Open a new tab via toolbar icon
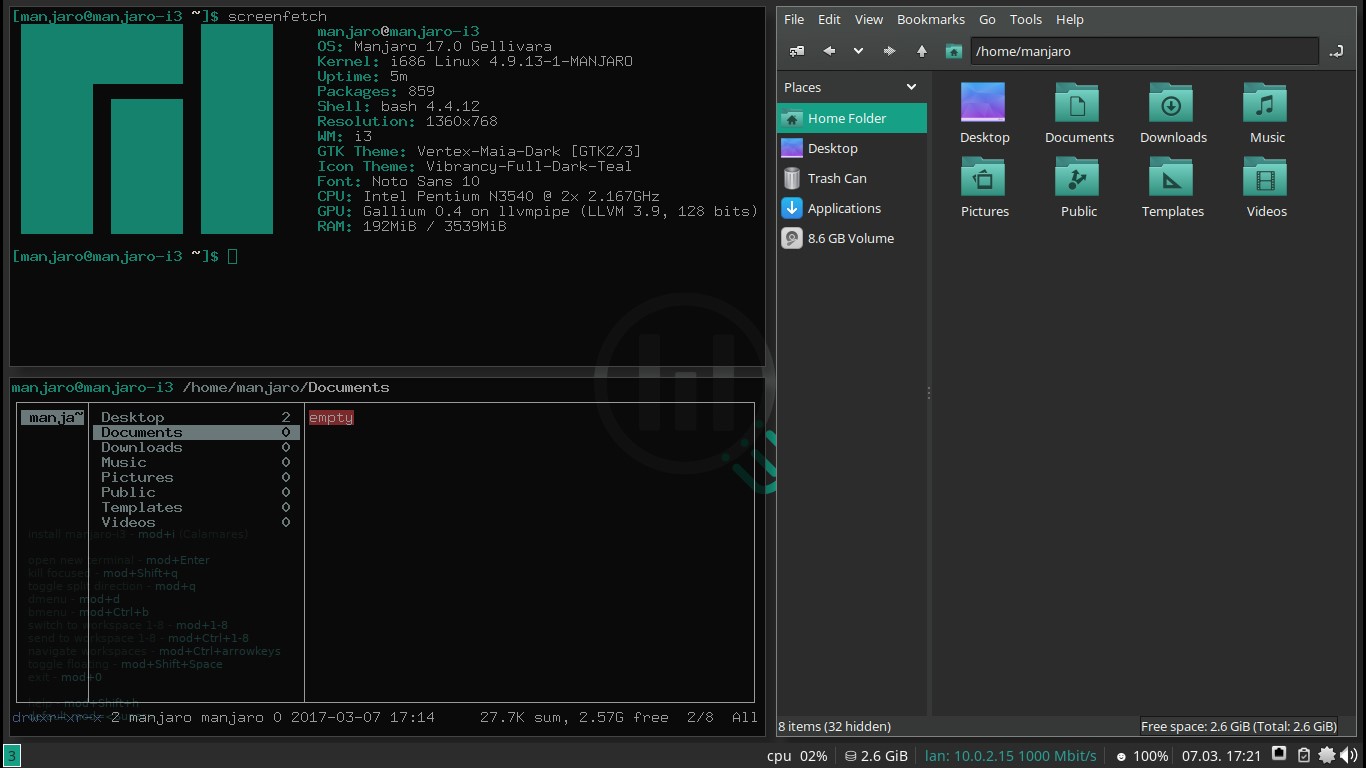The image size is (1366, 768). 797,51
